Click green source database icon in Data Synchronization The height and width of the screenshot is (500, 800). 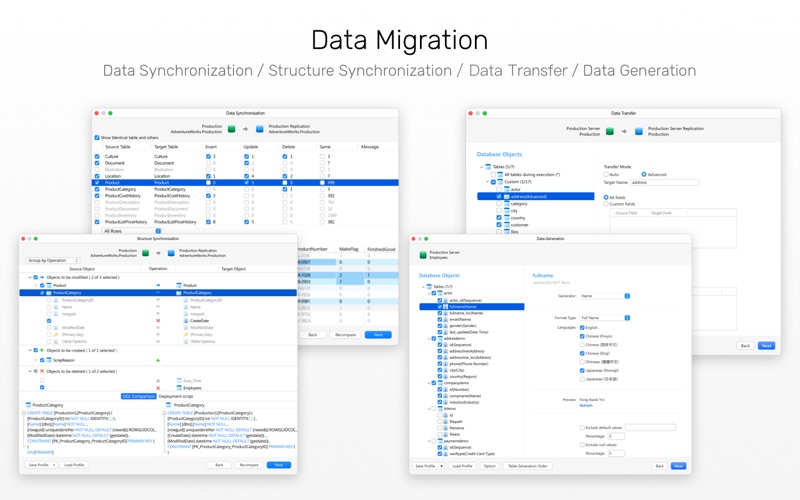pos(231,129)
